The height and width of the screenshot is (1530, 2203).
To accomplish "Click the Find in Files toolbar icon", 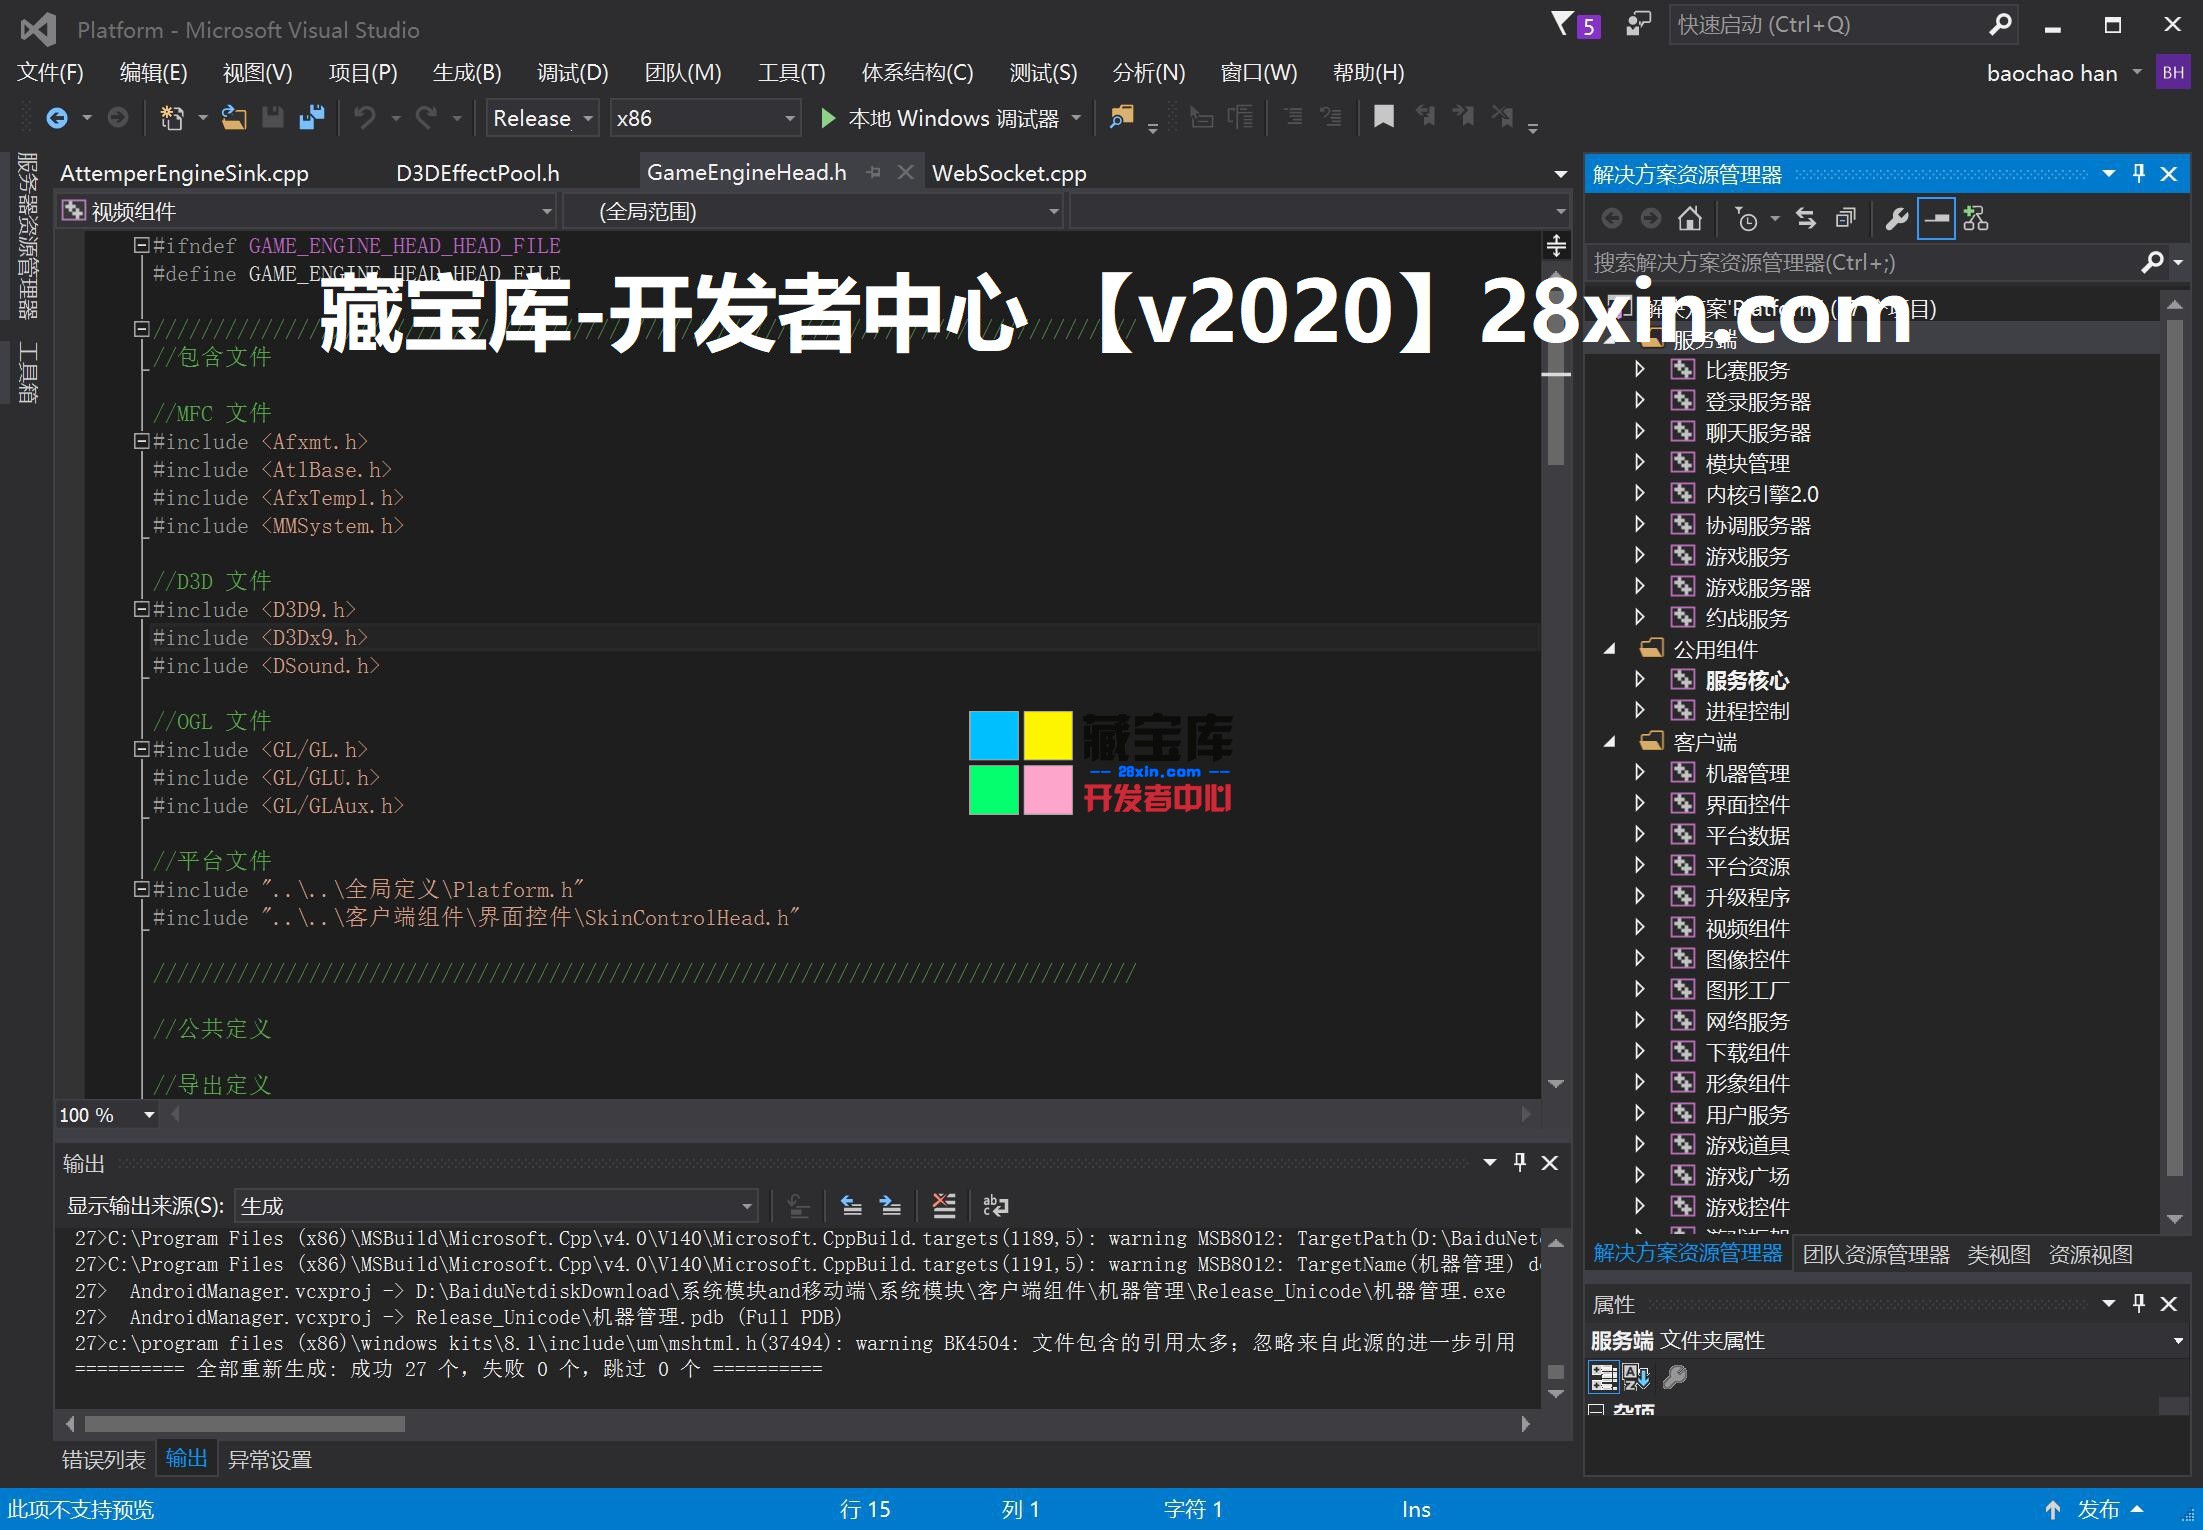I will [x=1122, y=118].
